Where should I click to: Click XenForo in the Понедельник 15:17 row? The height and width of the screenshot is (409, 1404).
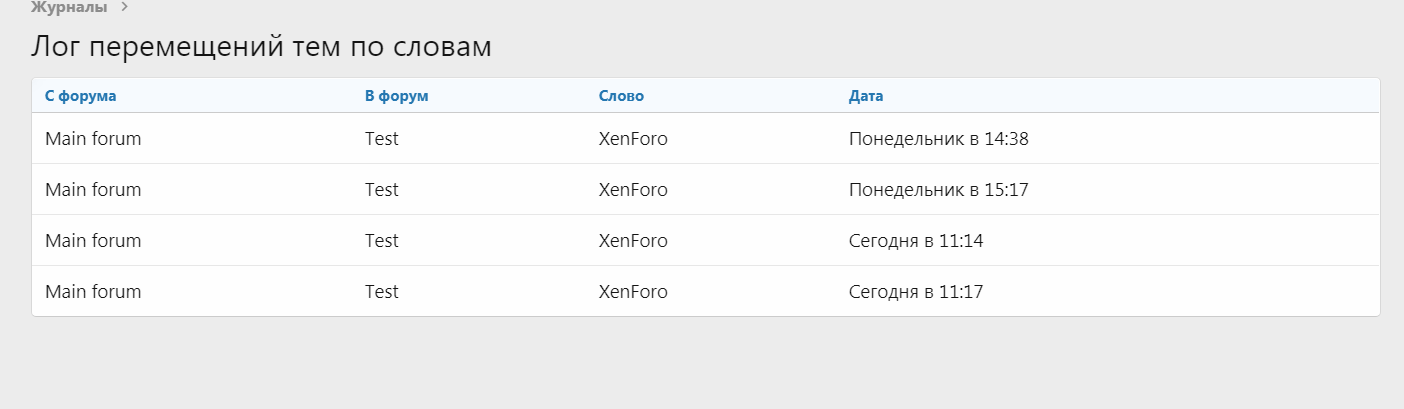[x=633, y=190]
